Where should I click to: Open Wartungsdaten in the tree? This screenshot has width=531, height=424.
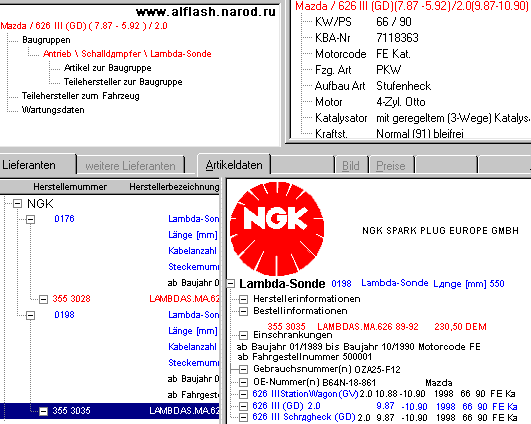tap(53, 110)
